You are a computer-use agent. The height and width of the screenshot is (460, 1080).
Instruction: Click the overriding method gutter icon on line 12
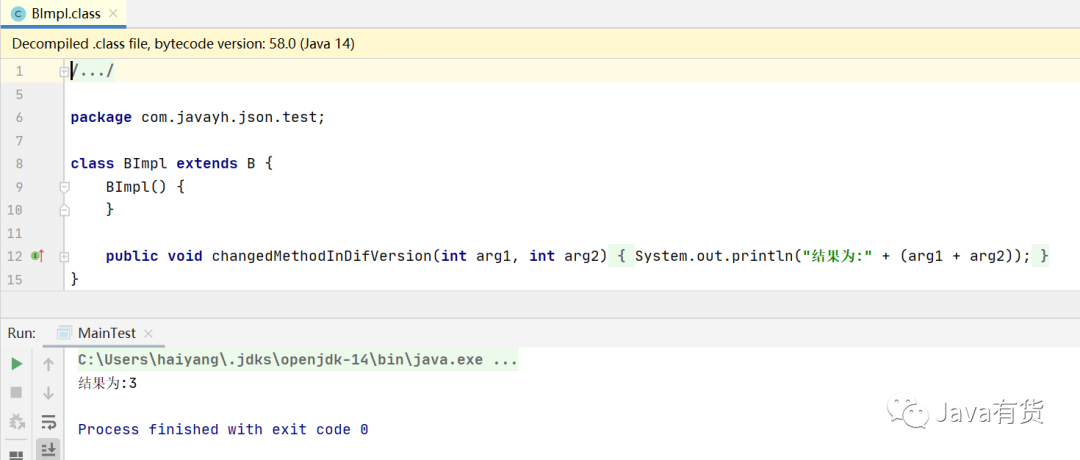(x=37, y=256)
